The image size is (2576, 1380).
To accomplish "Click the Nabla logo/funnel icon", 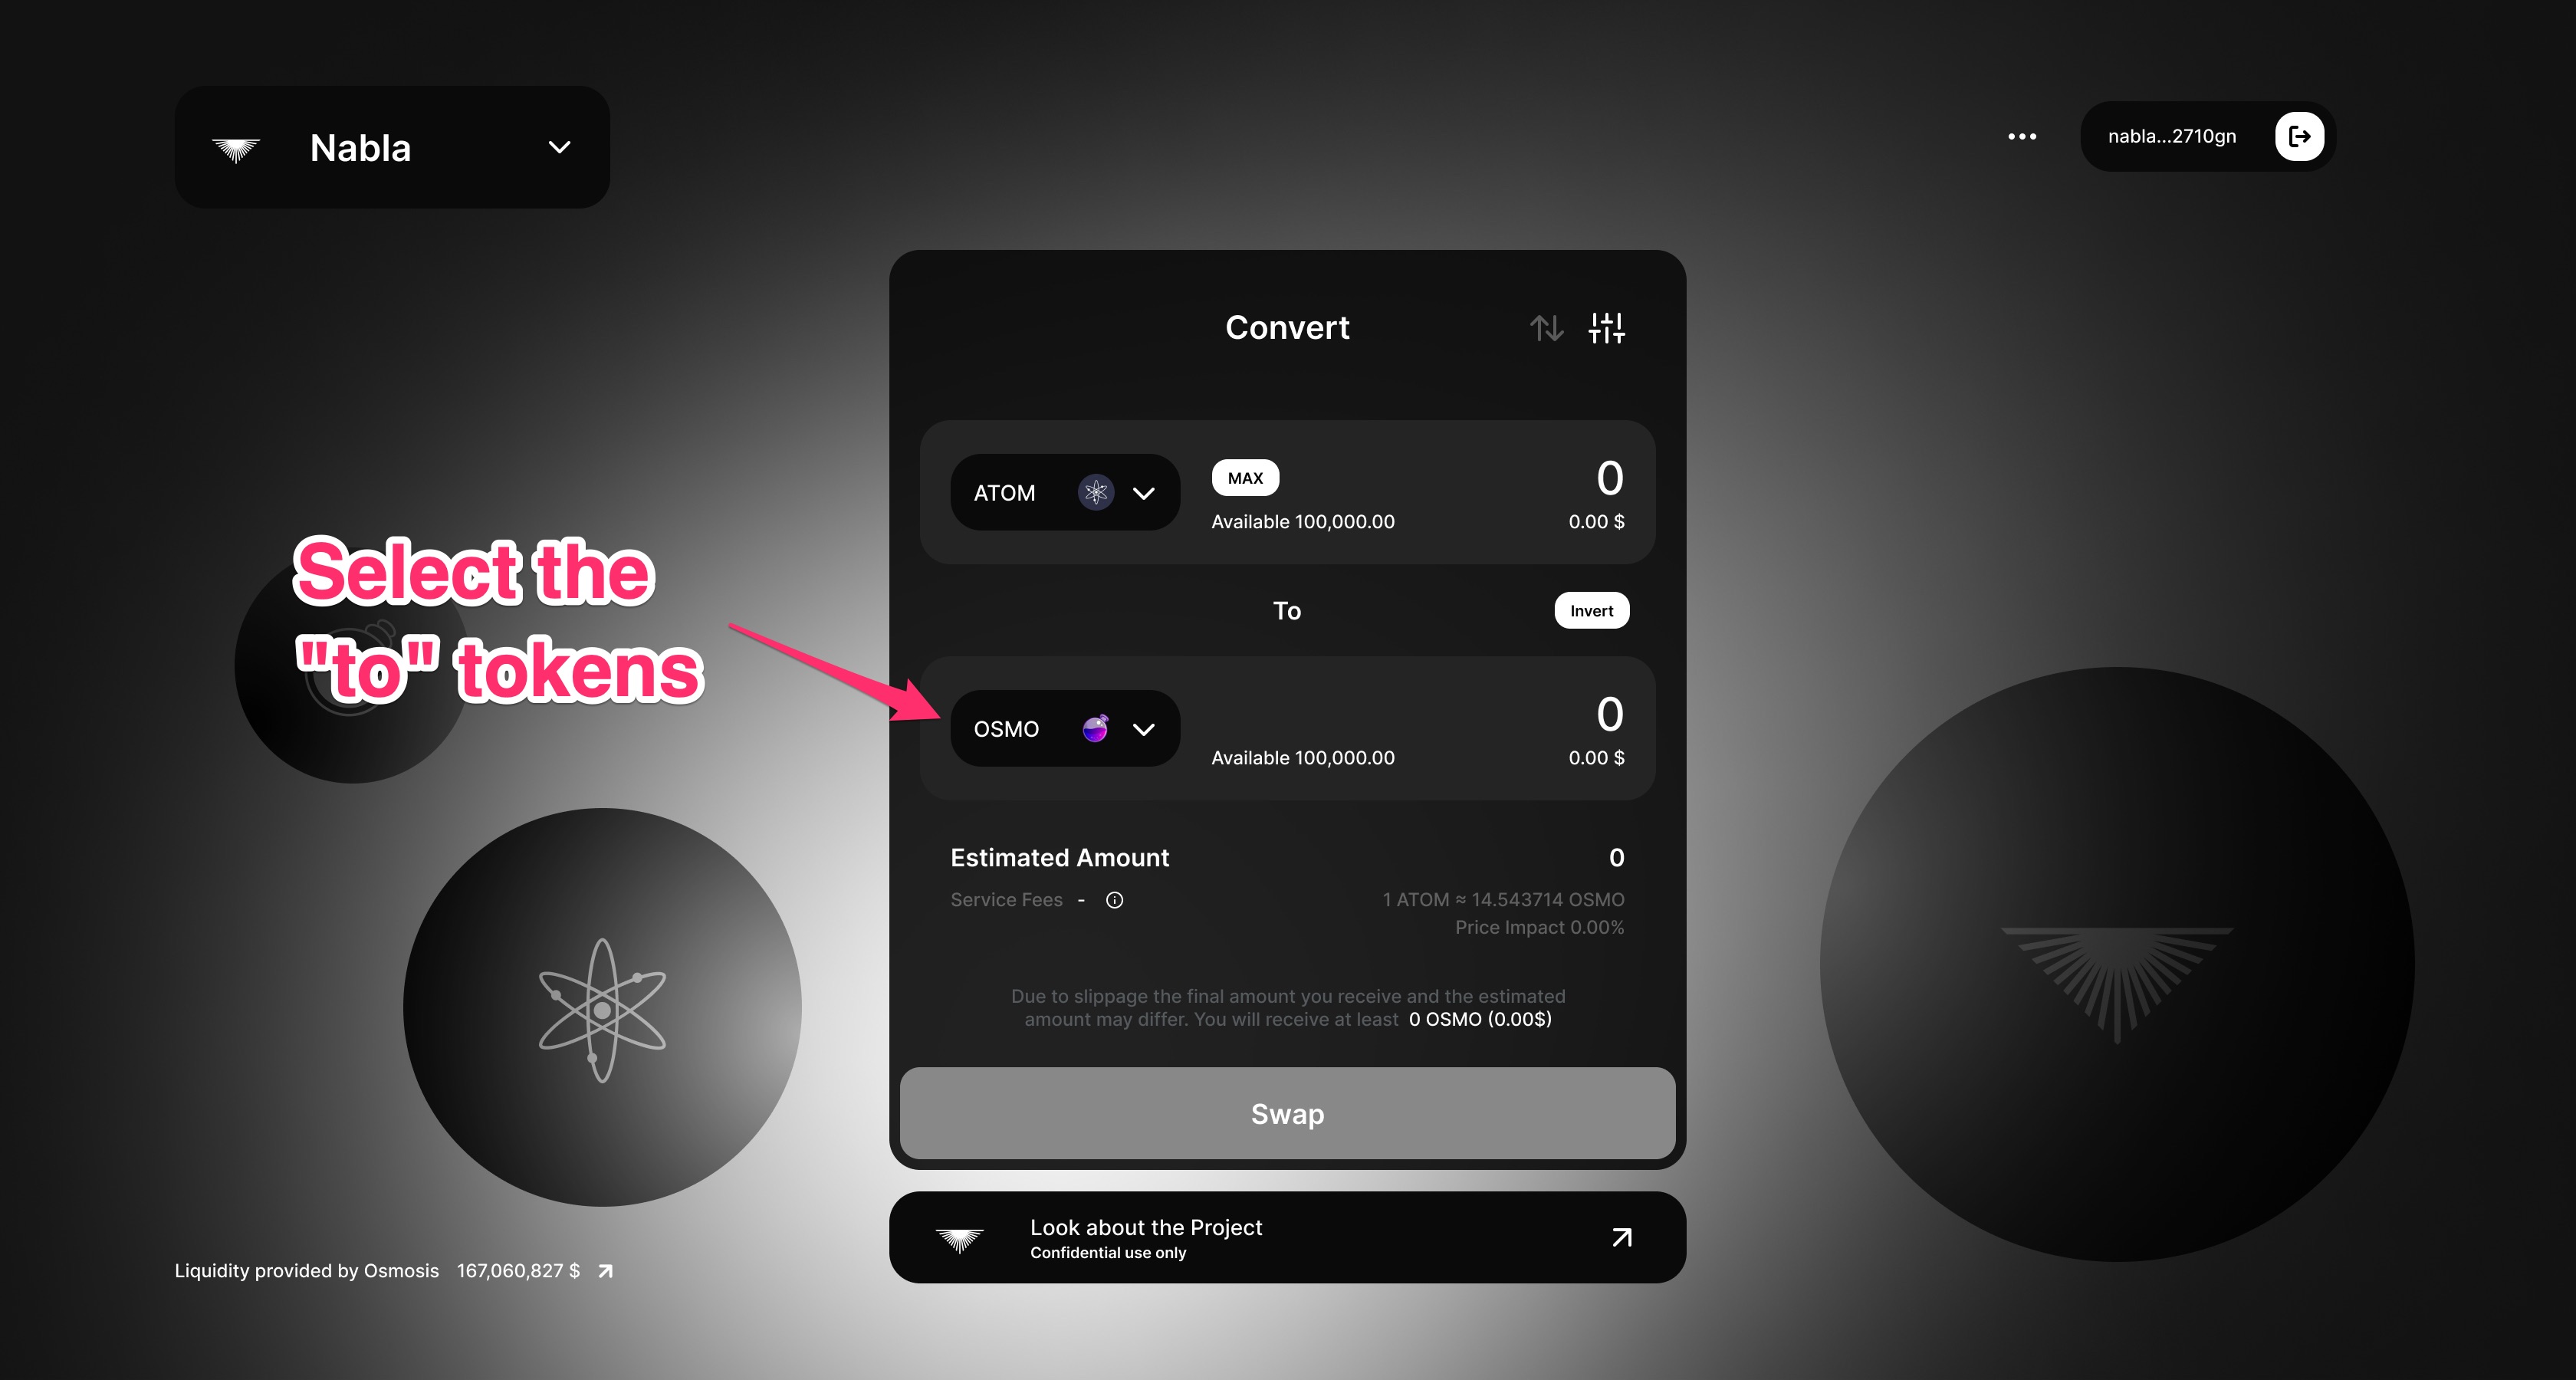I will (x=237, y=146).
